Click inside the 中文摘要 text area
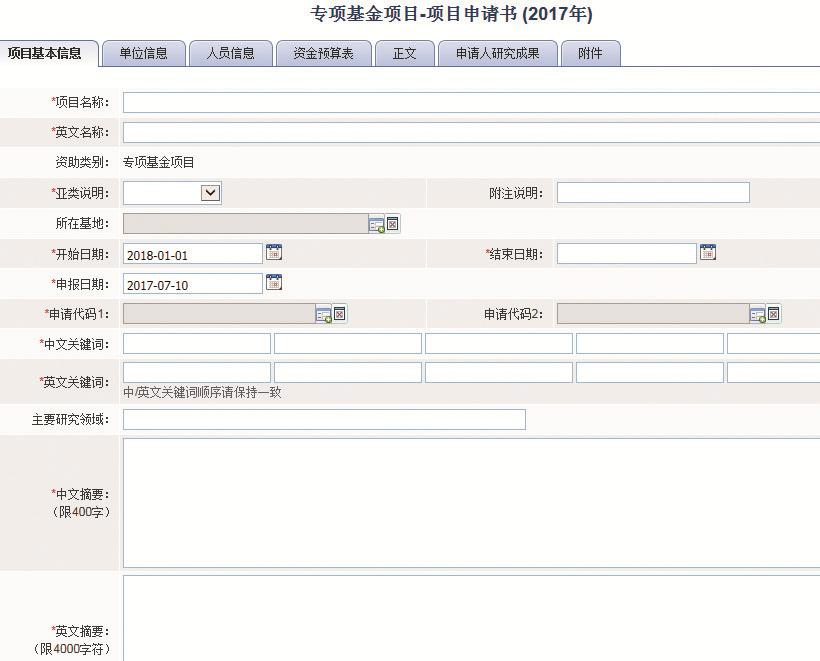820x661 pixels. (470, 503)
